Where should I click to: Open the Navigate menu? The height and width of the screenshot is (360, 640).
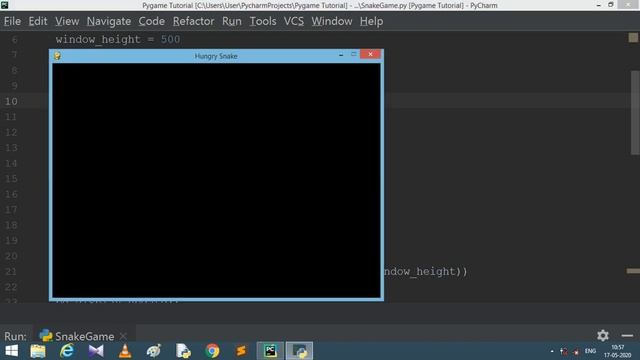(x=109, y=21)
